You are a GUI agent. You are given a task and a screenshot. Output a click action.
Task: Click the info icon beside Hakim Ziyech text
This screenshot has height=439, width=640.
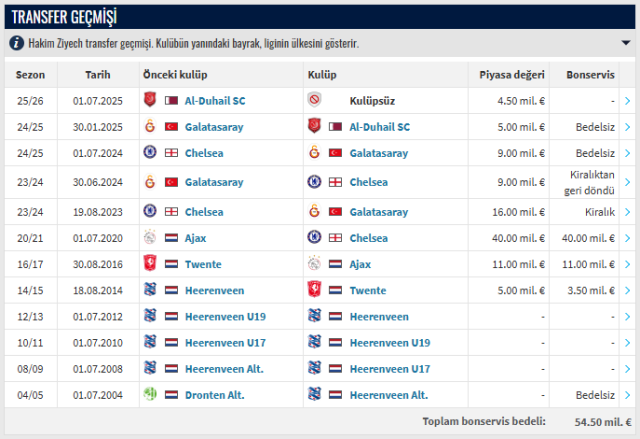[x=16, y=43]
